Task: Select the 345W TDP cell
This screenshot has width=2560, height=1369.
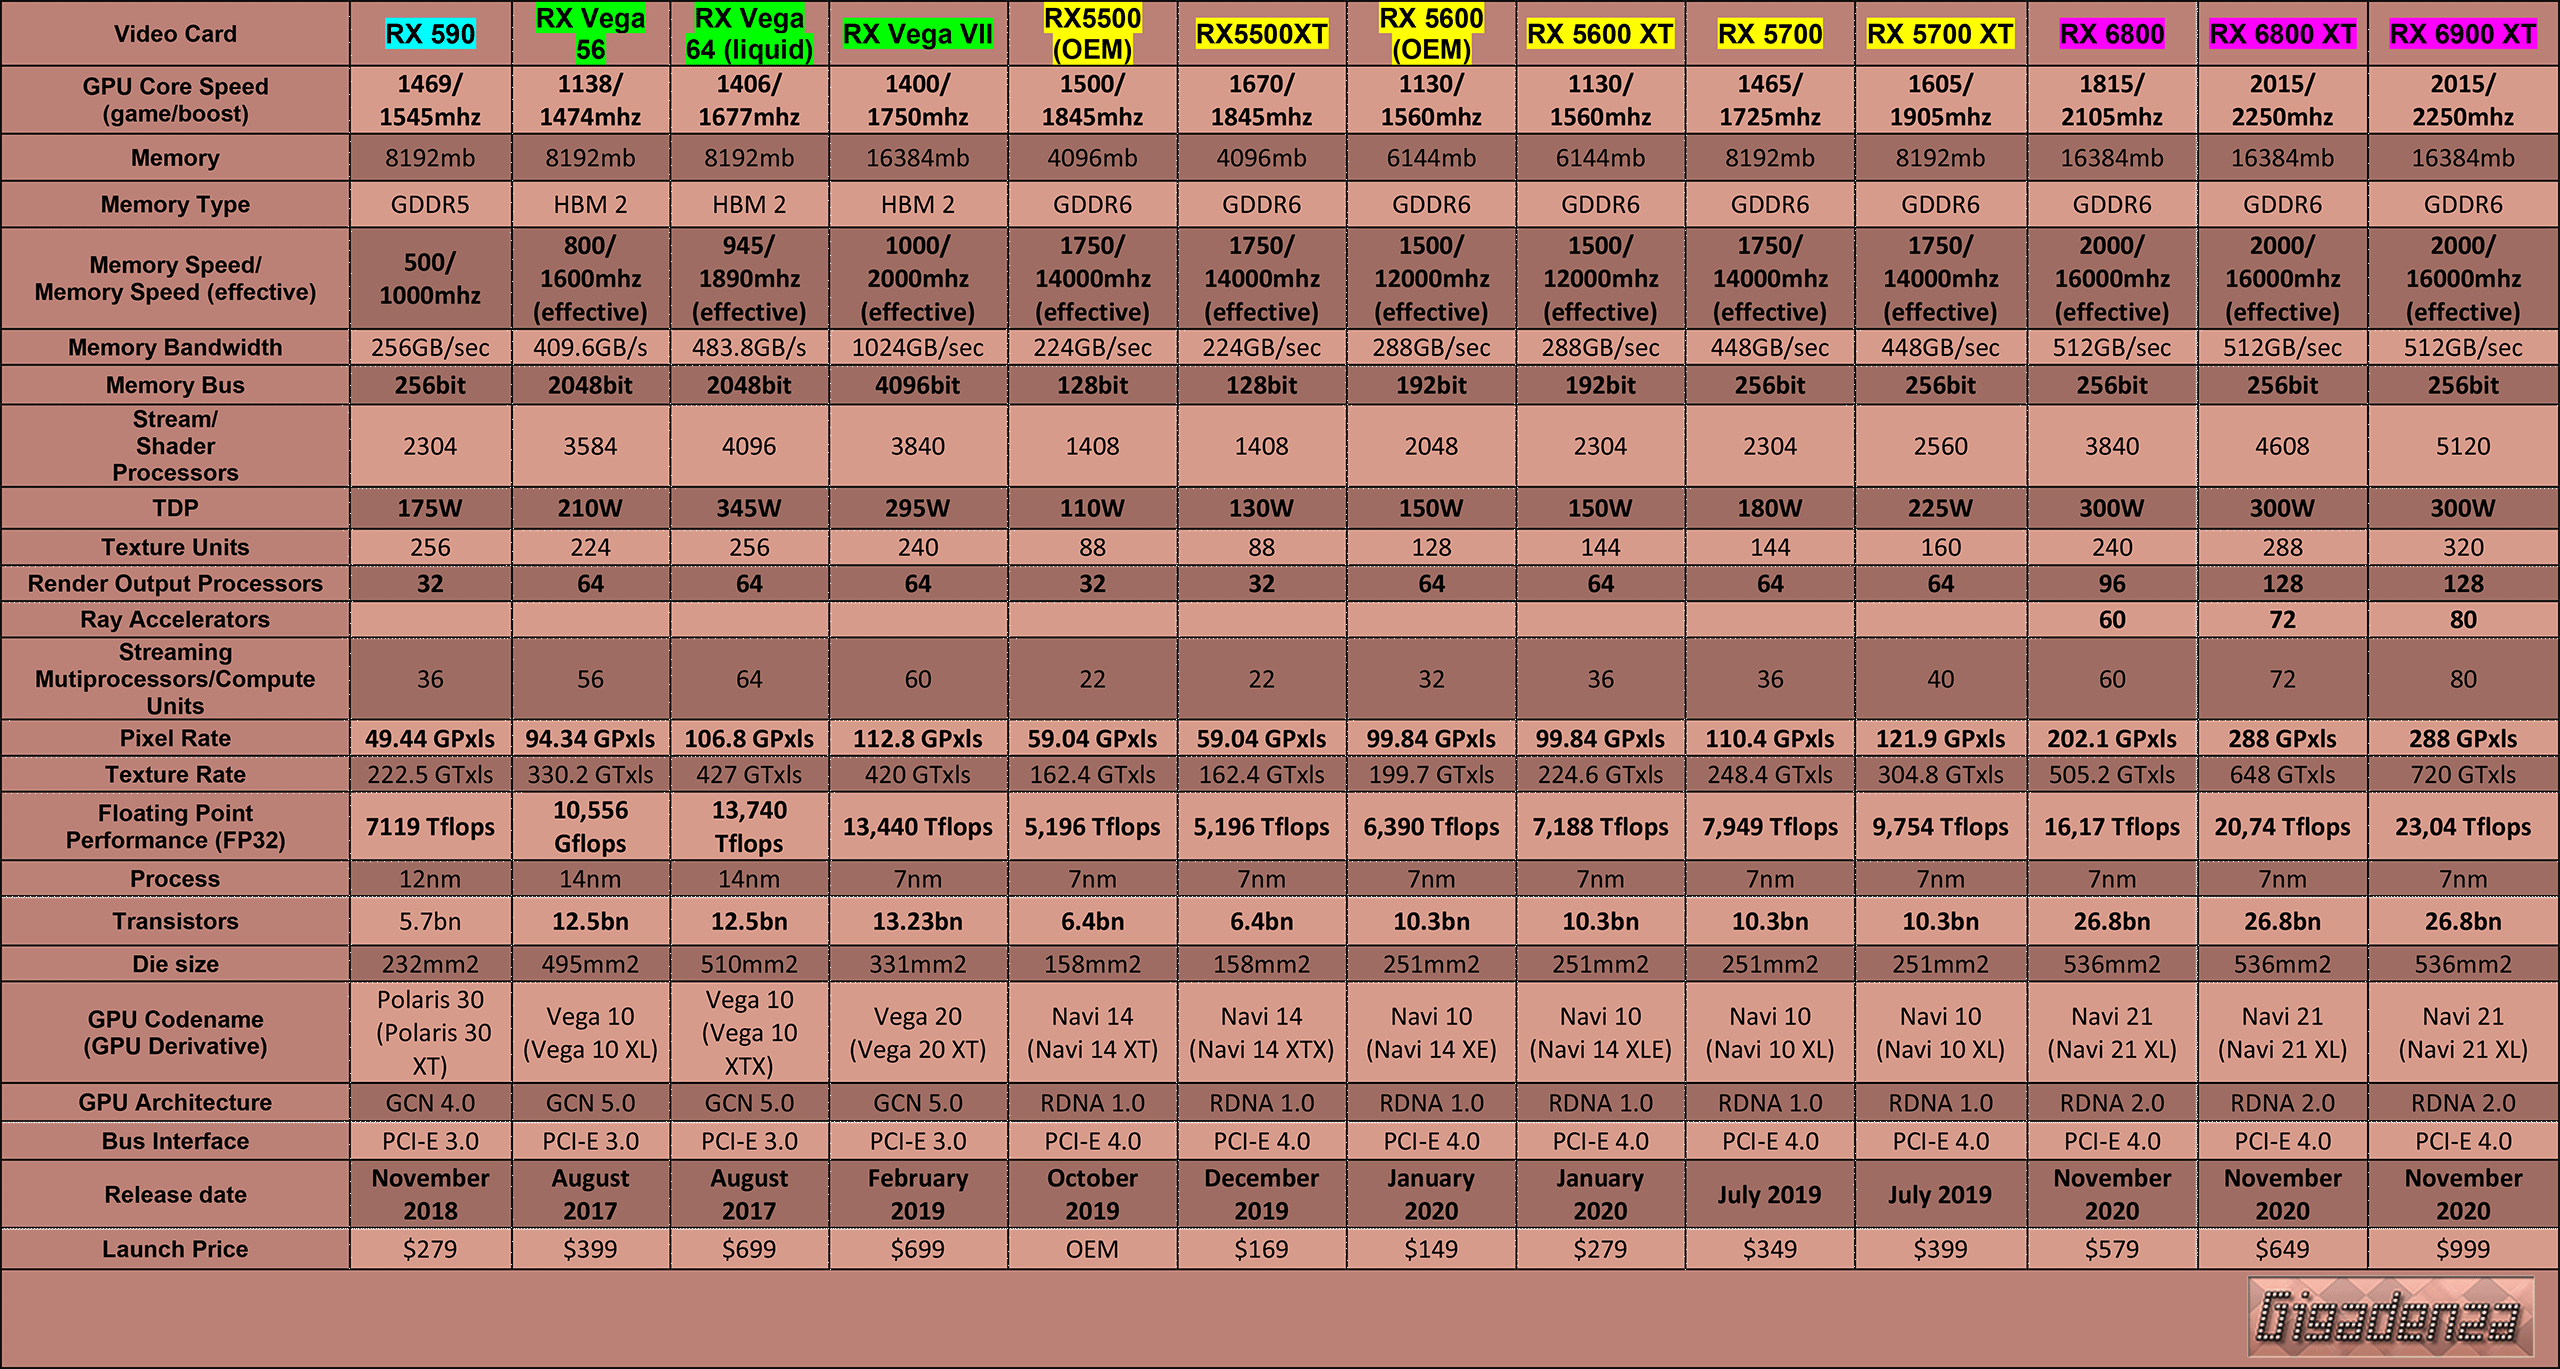Action: point(749,508)
